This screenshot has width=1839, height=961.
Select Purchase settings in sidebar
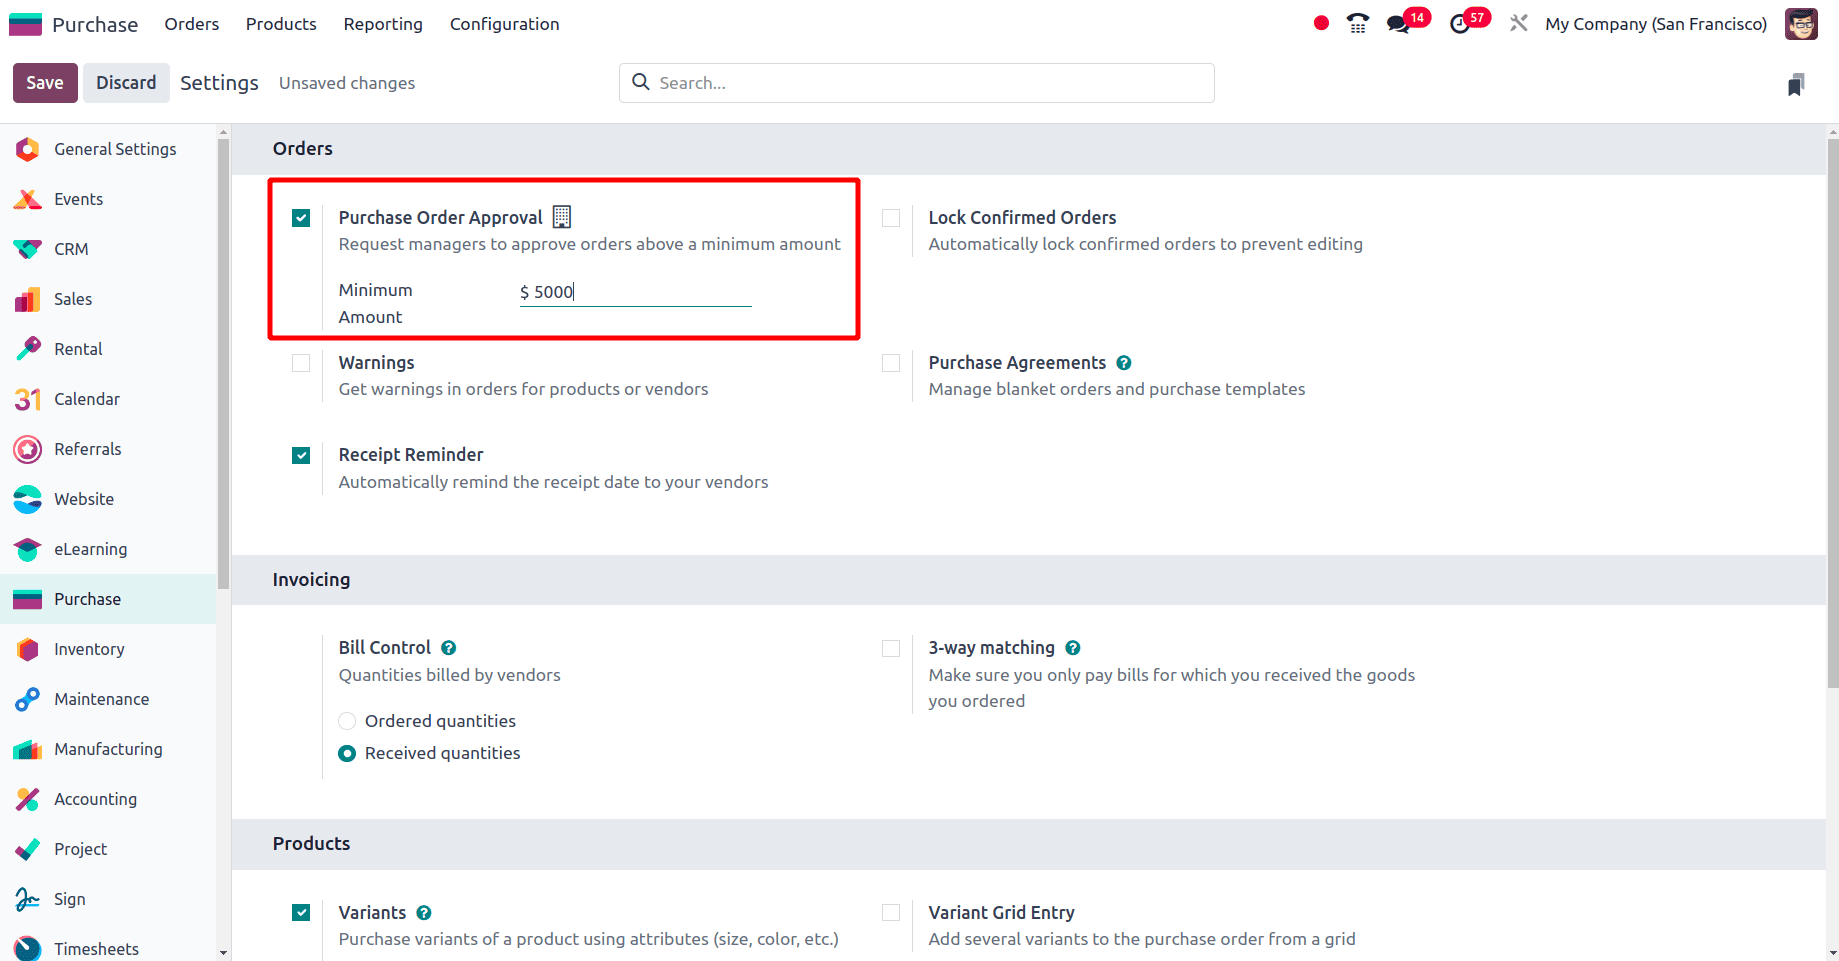click(x=108, y=599)
